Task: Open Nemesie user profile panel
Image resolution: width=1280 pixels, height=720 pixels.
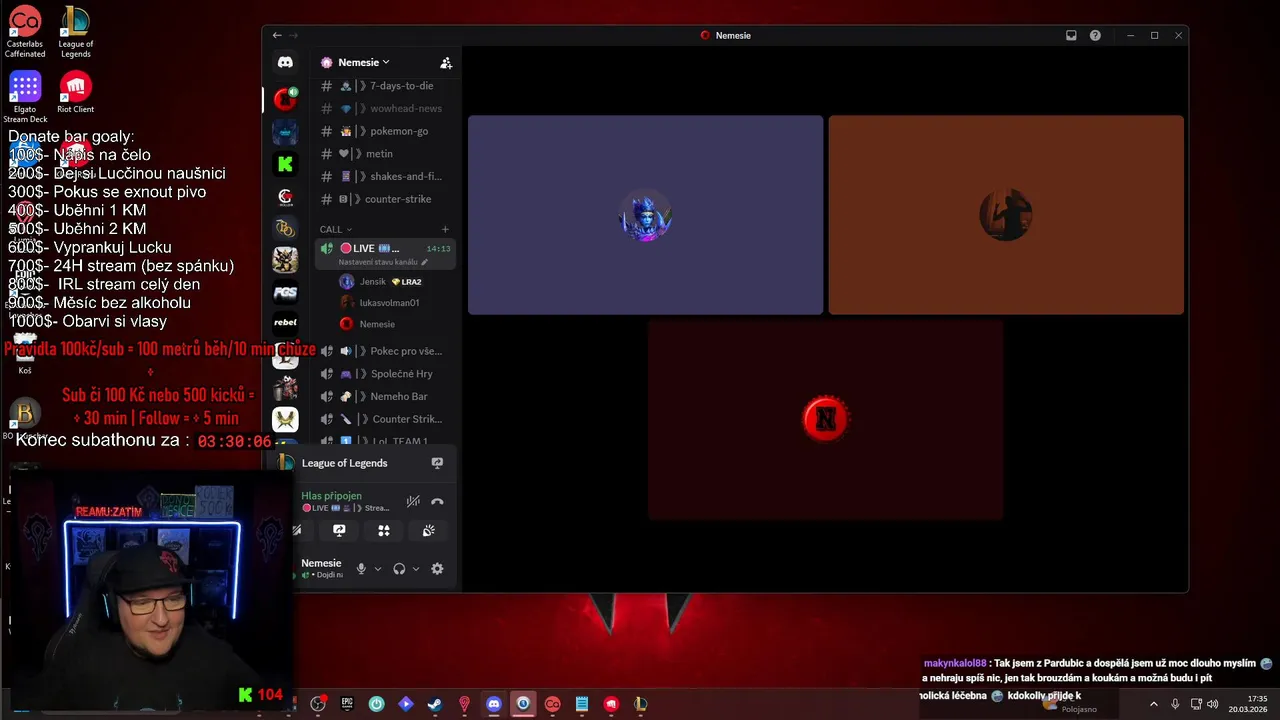Action: coord(320,568)
